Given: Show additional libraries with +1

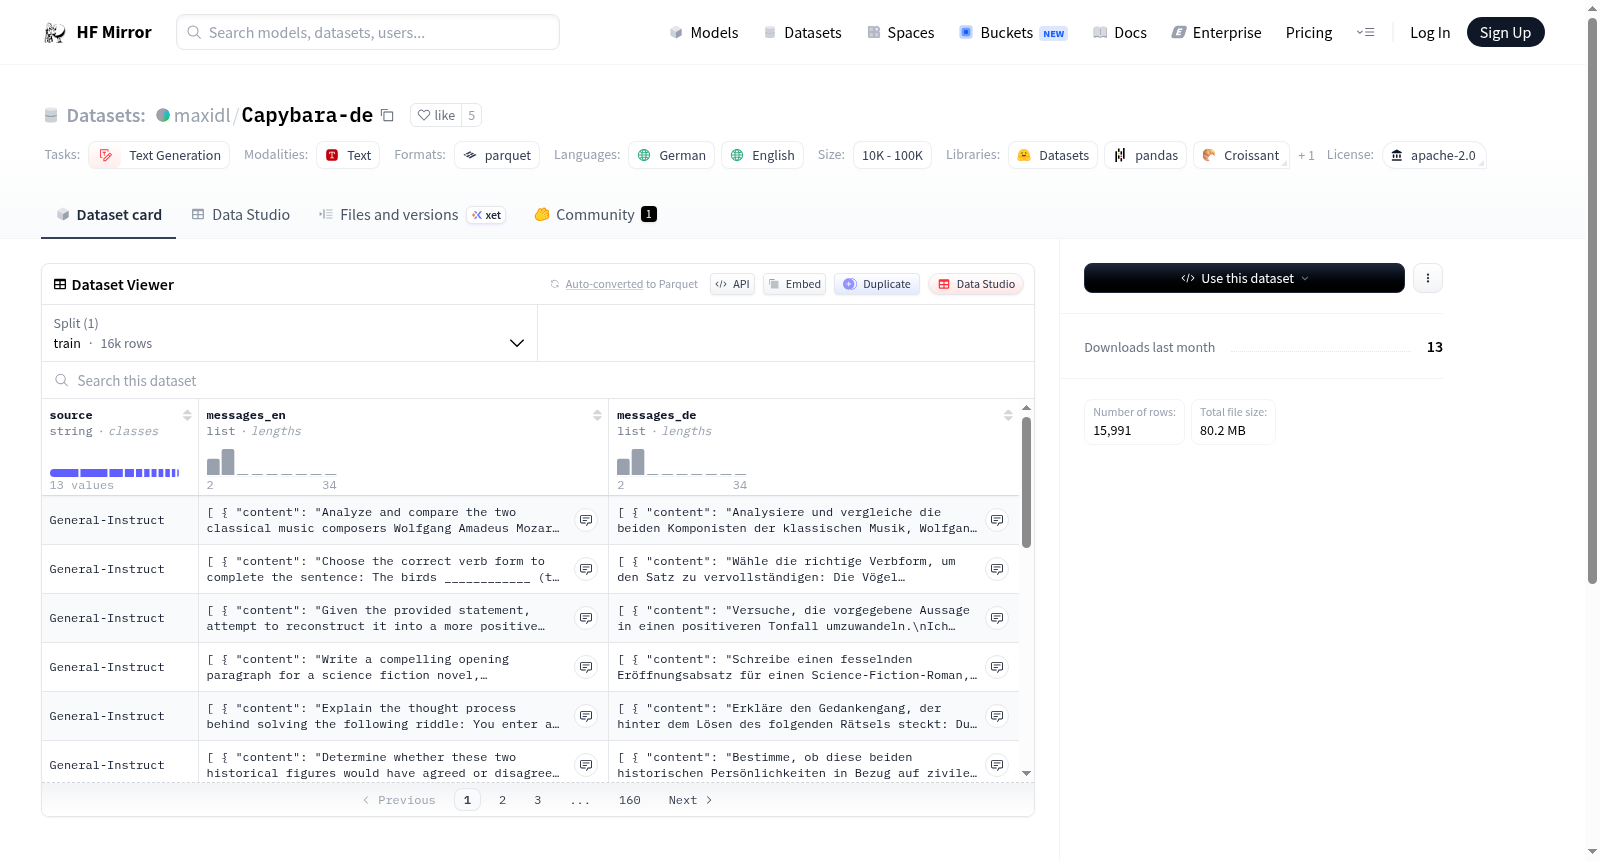Looking at the screenshot, I should click(x=1306, y=155).
